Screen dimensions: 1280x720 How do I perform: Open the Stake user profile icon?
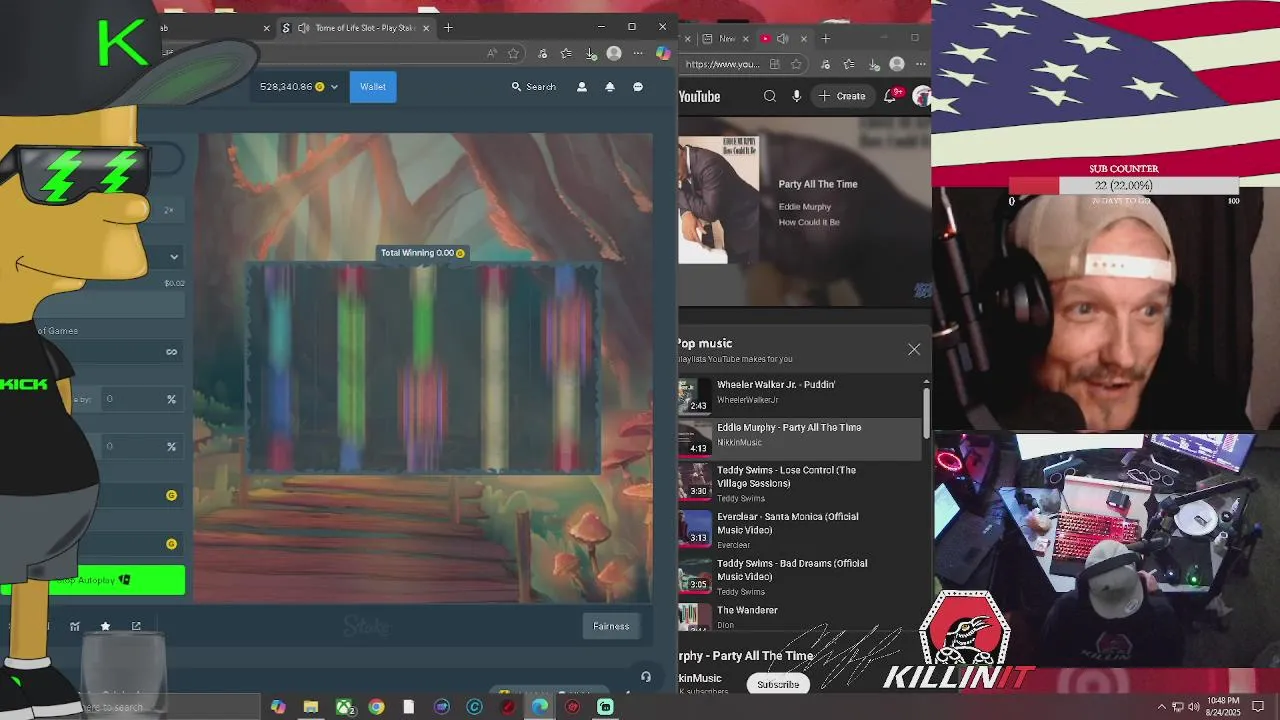click(x=582, y=87)
